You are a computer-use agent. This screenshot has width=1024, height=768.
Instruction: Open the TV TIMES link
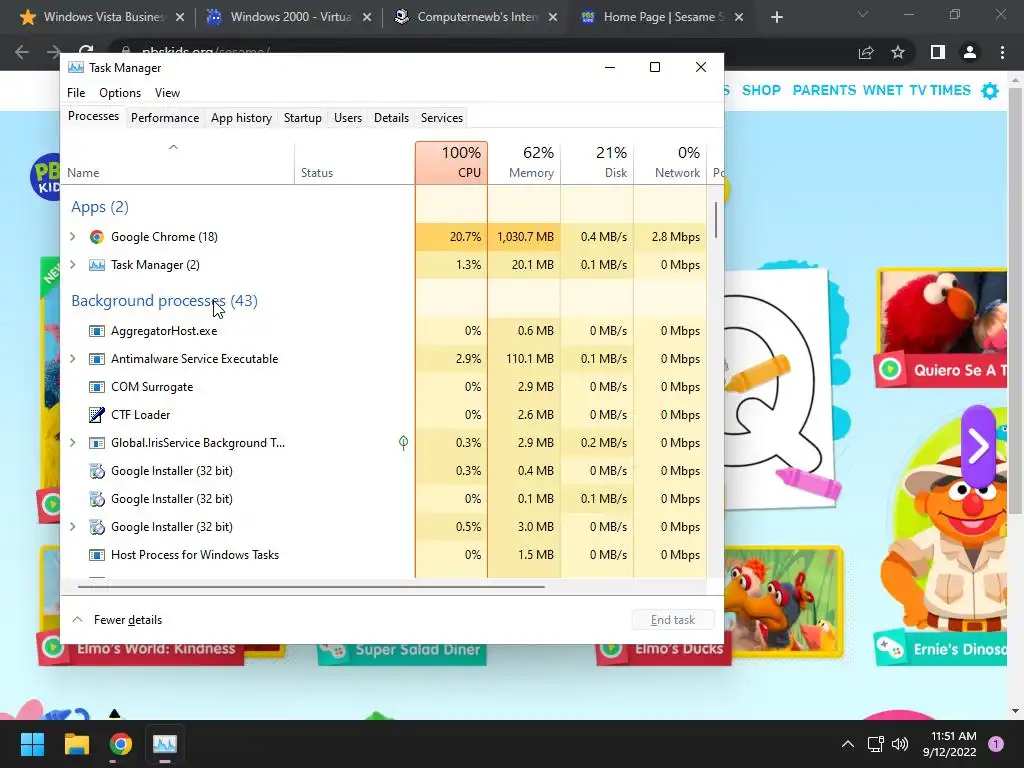pyautogui.click(x=940, y=91)
